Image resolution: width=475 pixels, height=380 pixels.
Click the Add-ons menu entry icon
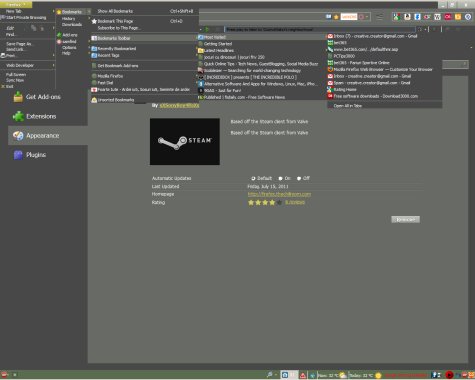coord(59,35)
